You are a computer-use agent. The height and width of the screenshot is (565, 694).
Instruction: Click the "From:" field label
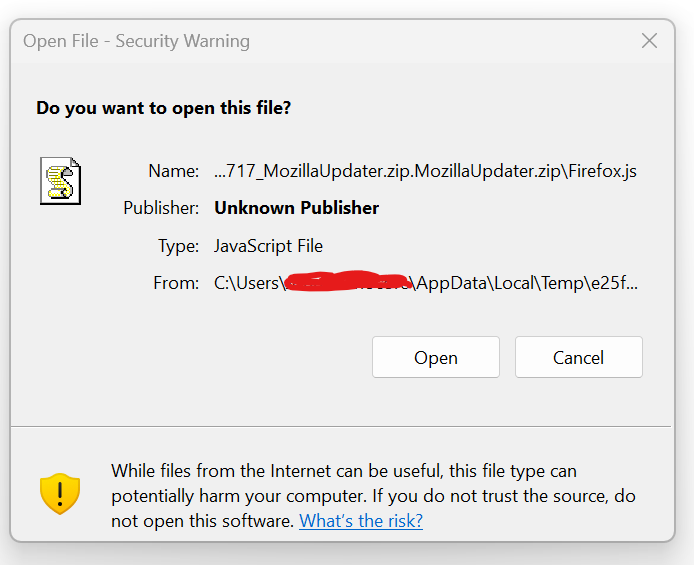[x=176, y=283]
